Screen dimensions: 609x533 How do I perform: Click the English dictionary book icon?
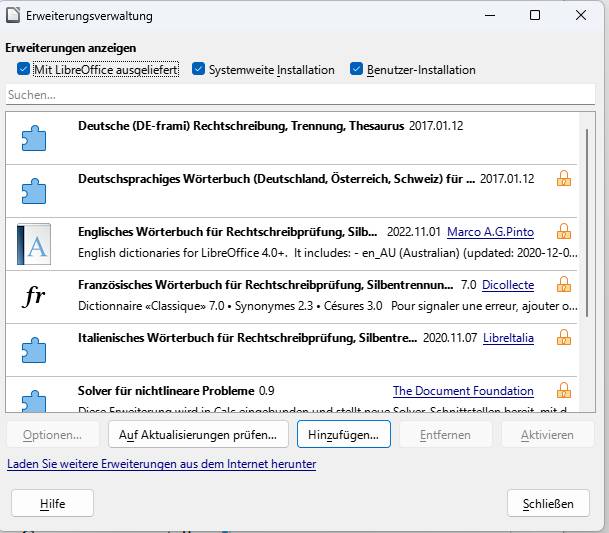[34, 244]
